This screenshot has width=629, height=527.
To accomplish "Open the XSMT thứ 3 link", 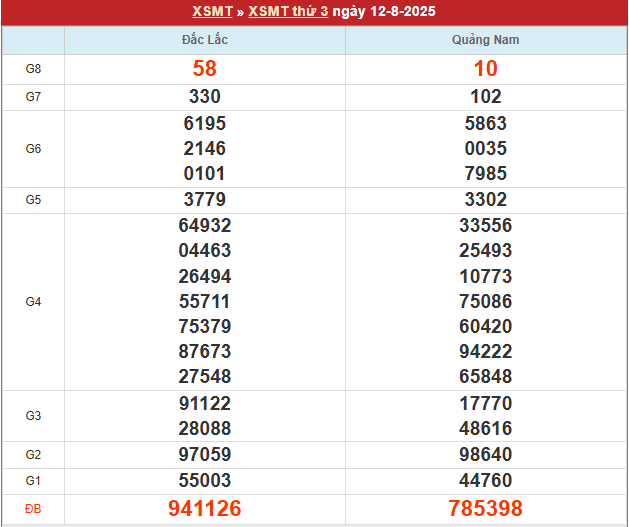I will coord(288,11).
